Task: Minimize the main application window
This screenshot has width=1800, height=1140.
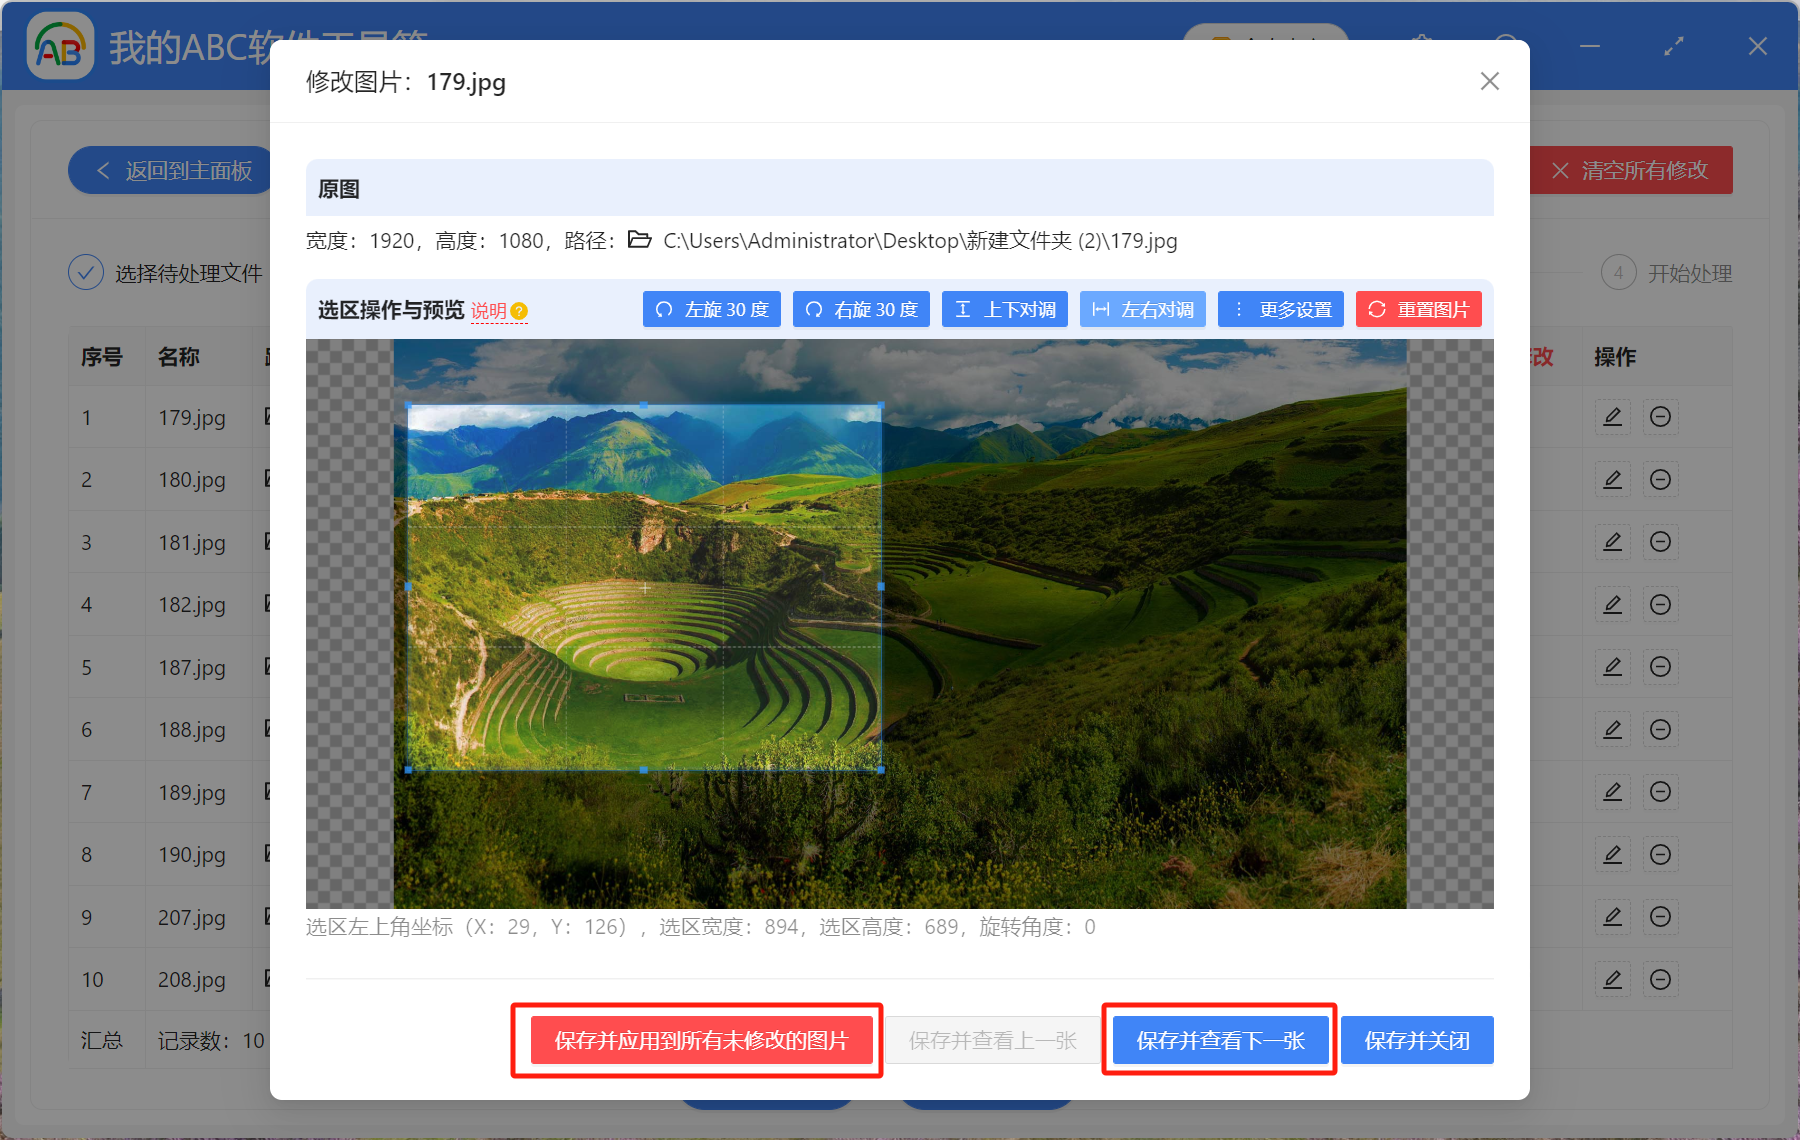Action: coord(1590,46)
